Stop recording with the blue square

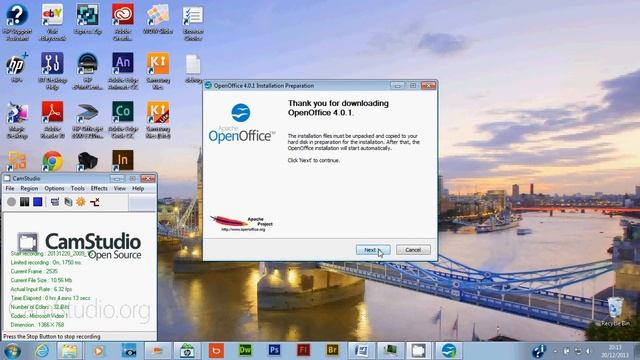(38, 202)
